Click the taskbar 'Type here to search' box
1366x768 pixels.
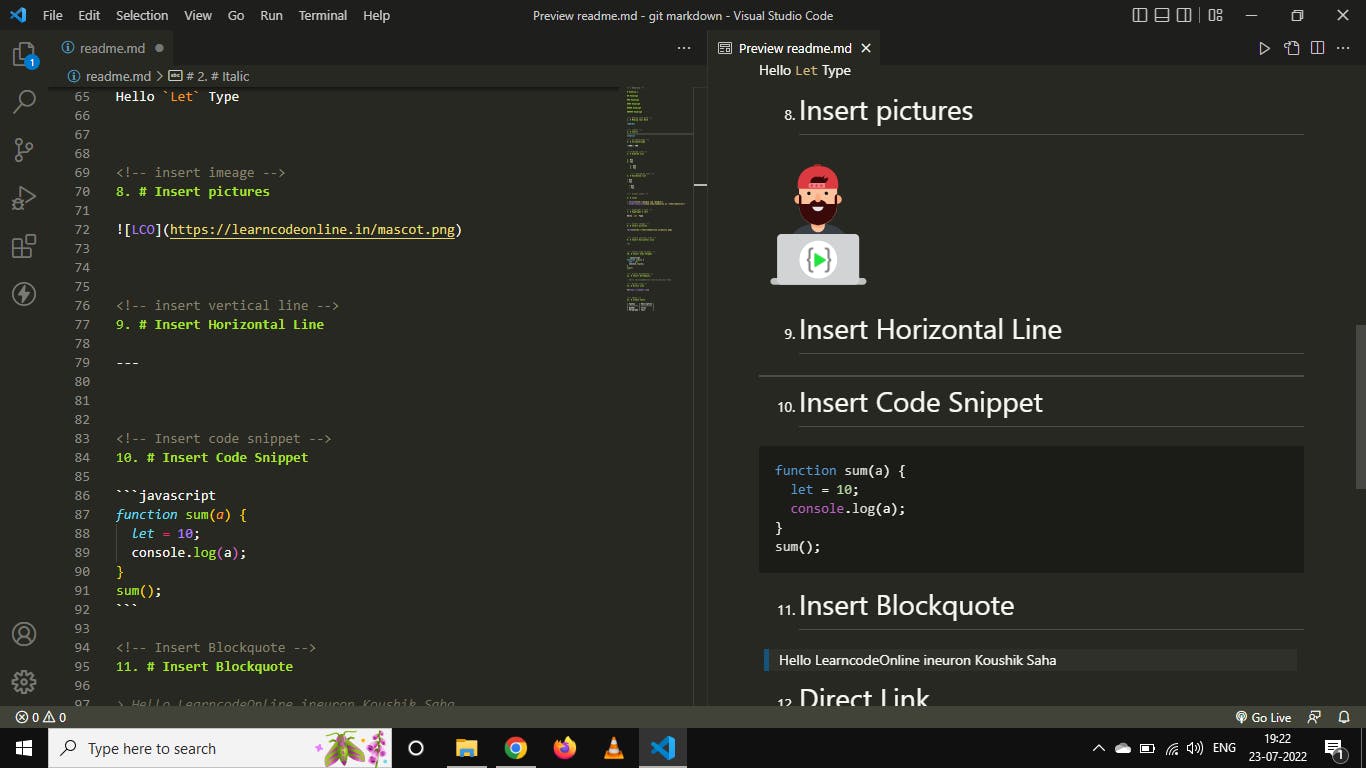coord(220,748)
